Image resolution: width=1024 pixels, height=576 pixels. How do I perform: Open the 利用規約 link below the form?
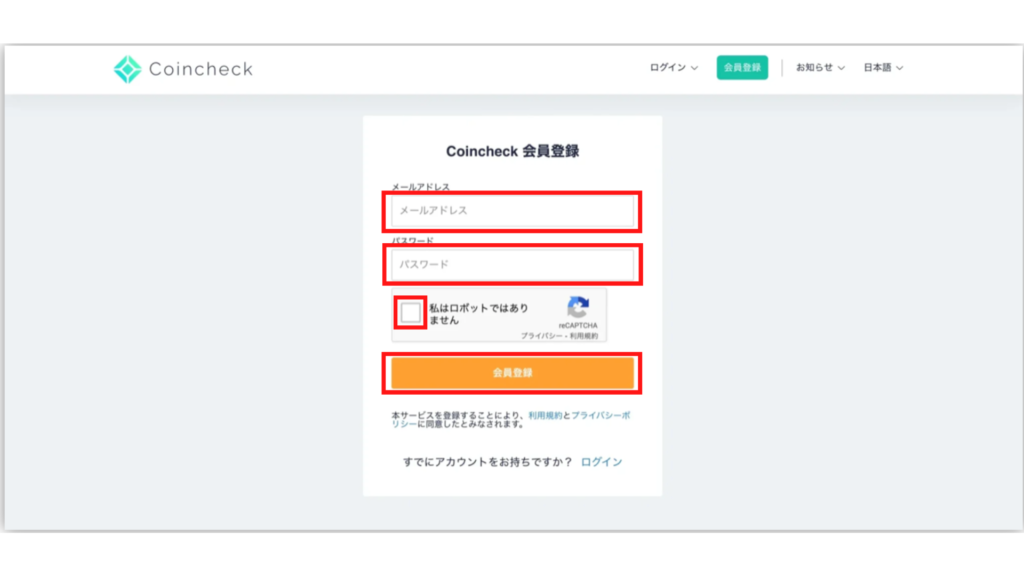coord(545,415)
